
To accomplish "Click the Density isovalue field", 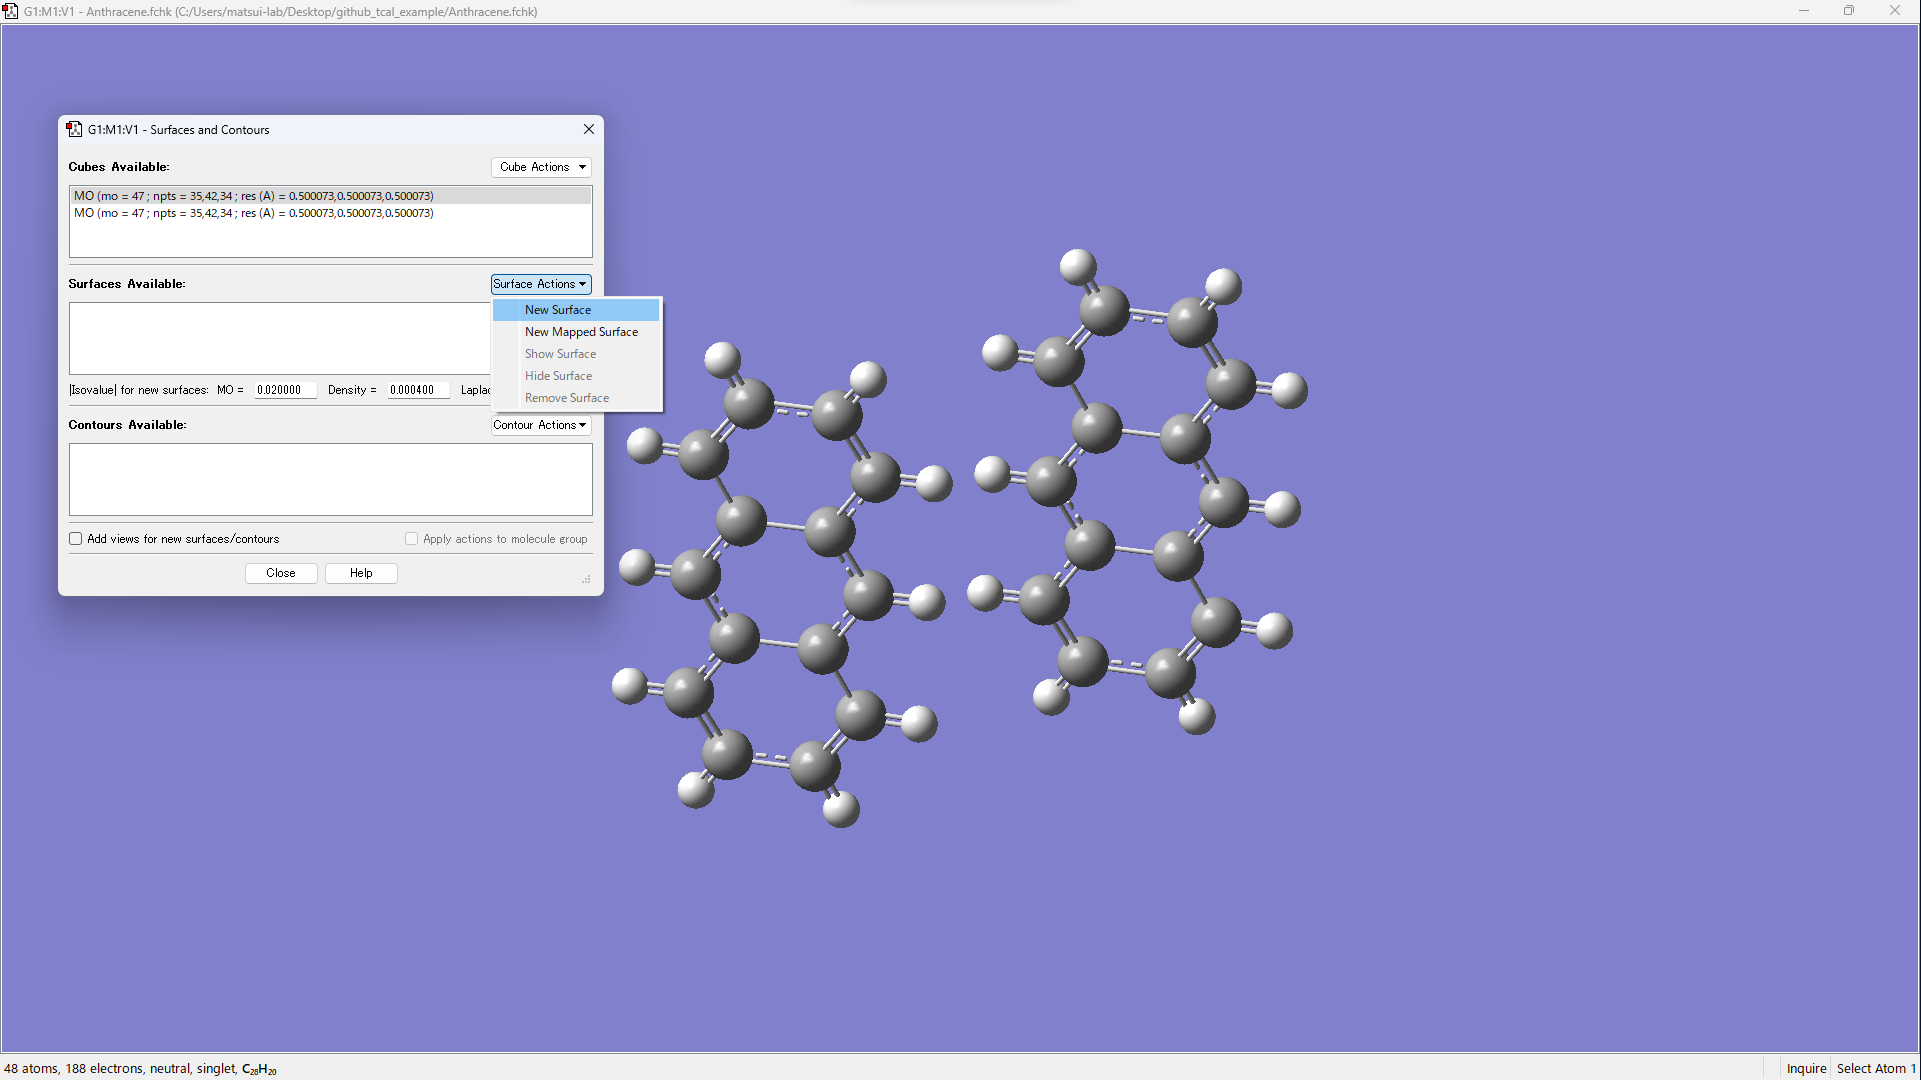I will (x=417, y=390).
